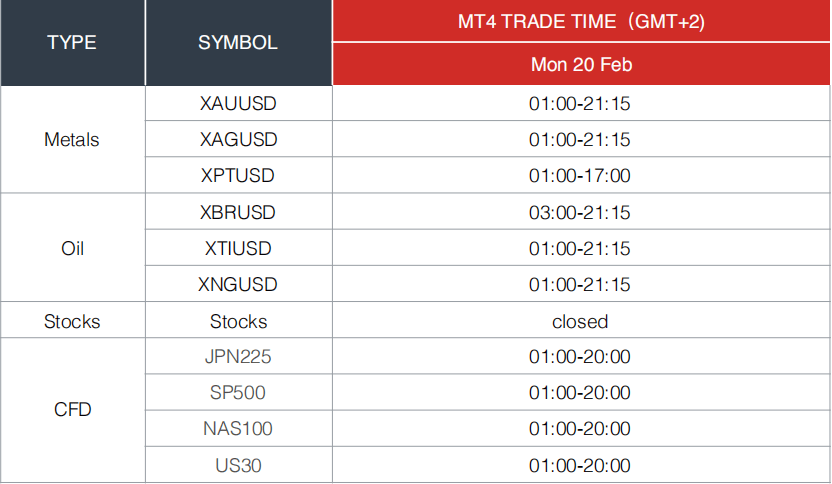Click the TYPE column header
The image size is (832, 484).
click(x=72, y=42)
